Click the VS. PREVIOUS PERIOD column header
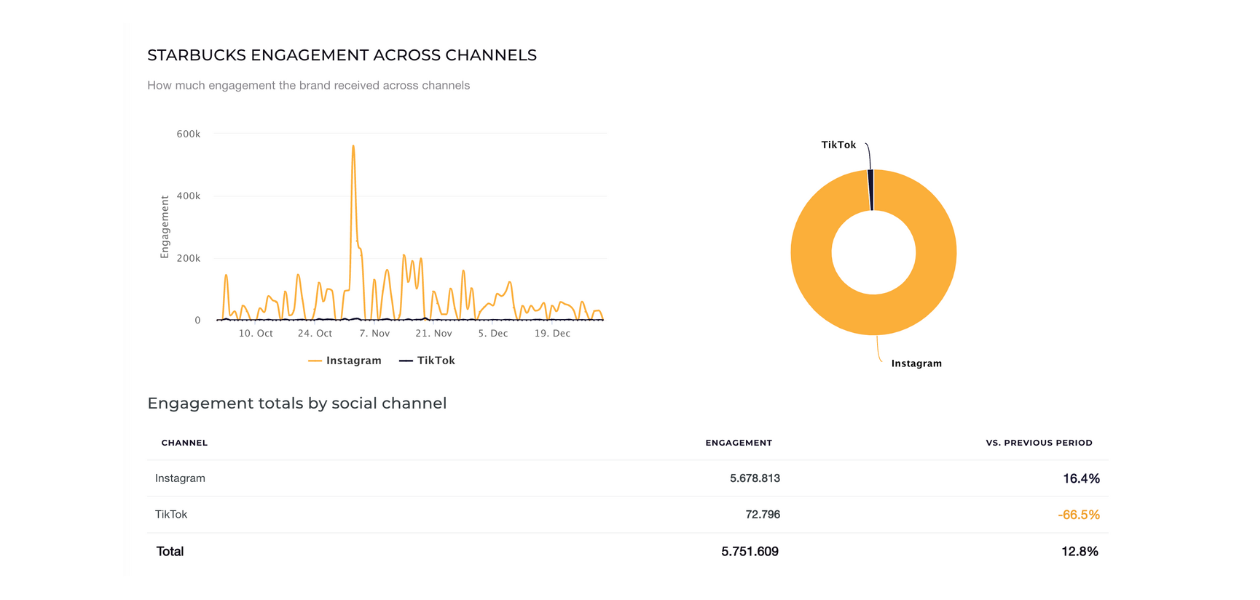The width and height of the screenshot is (1260, 600). point(1039,443)
